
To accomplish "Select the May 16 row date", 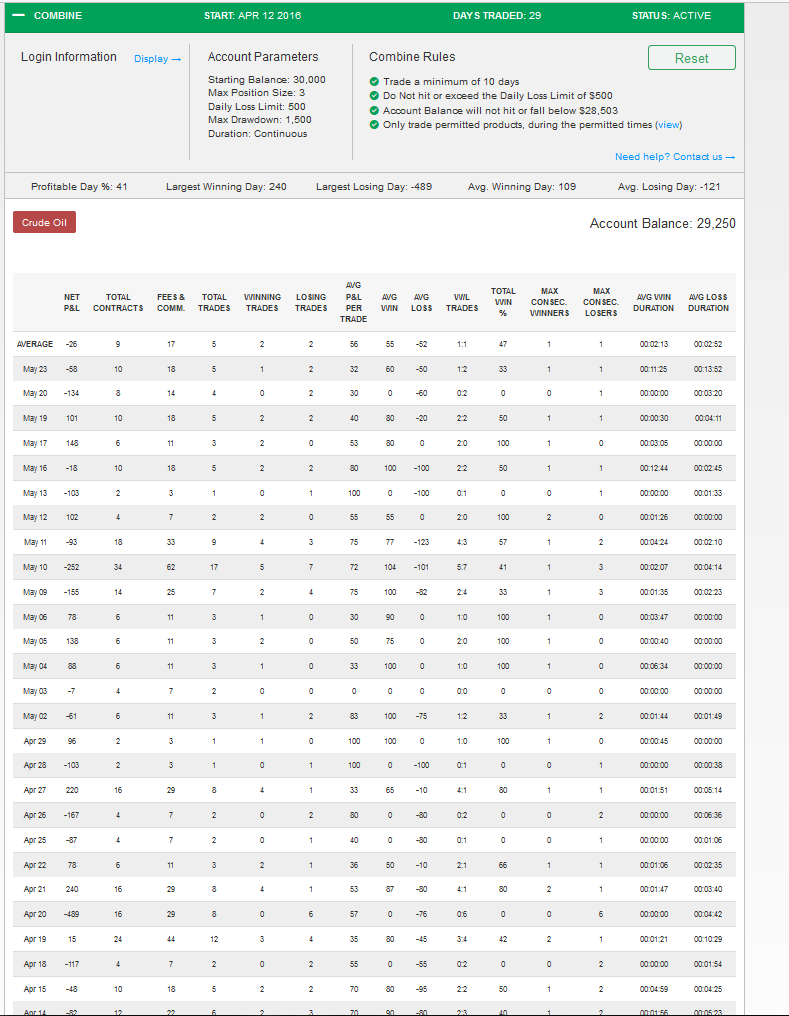I will point(35,468).
